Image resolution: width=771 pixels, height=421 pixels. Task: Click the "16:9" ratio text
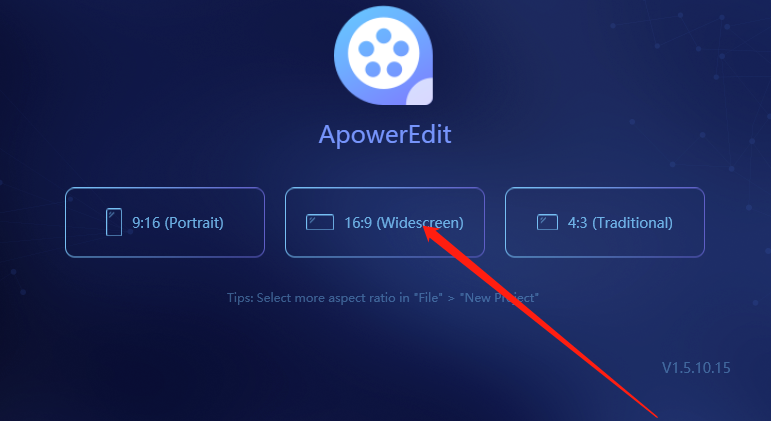tap(358, 223)
